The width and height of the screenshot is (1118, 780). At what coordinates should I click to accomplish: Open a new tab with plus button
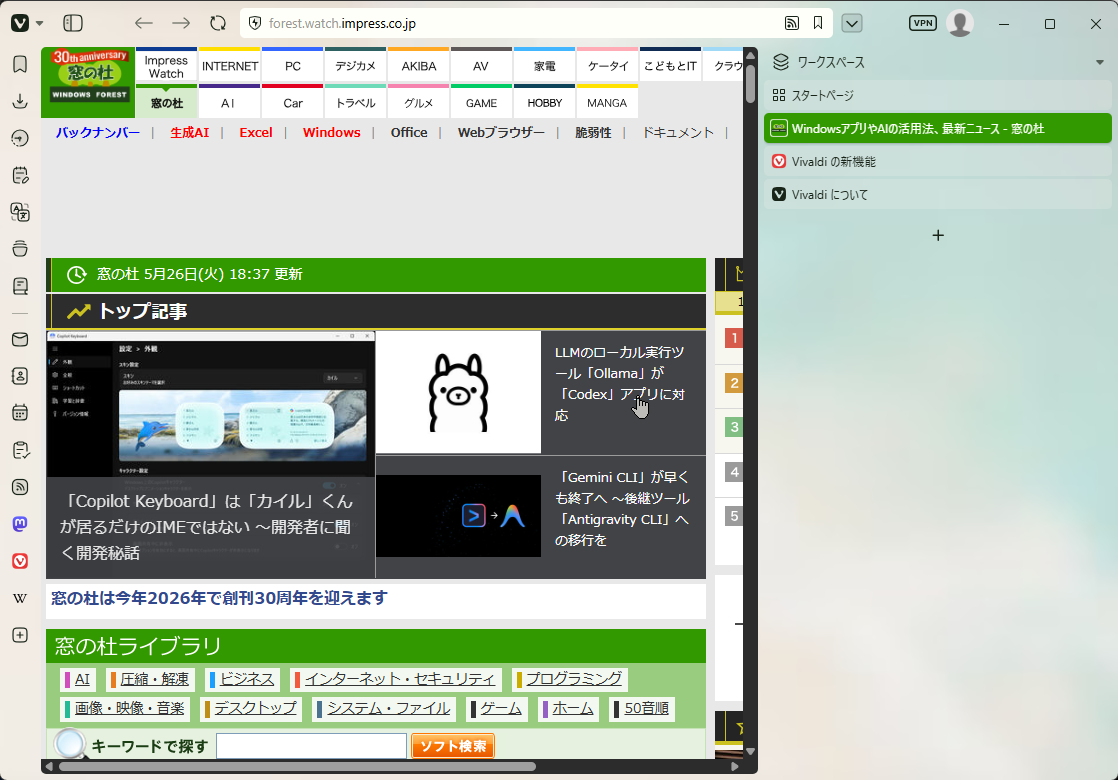point(938,235)
